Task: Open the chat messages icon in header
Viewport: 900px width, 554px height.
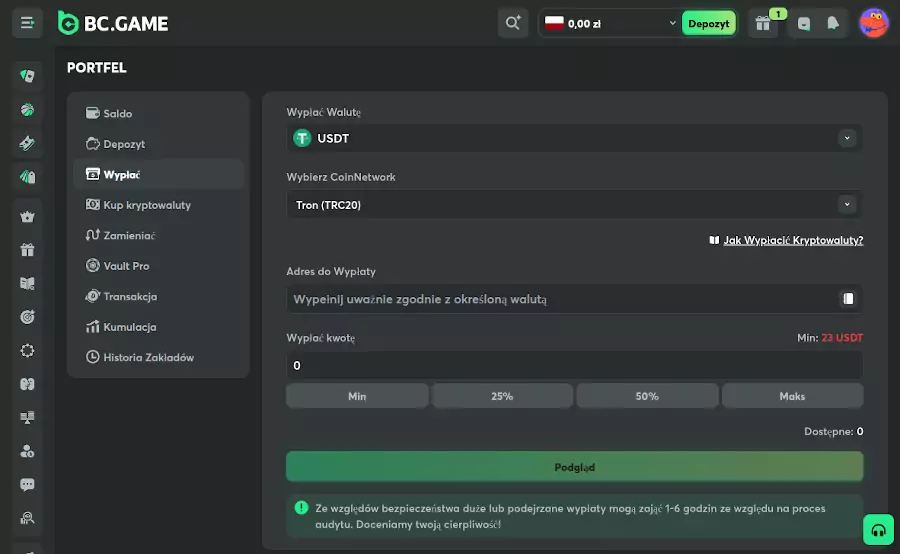Action: (804, 23)
